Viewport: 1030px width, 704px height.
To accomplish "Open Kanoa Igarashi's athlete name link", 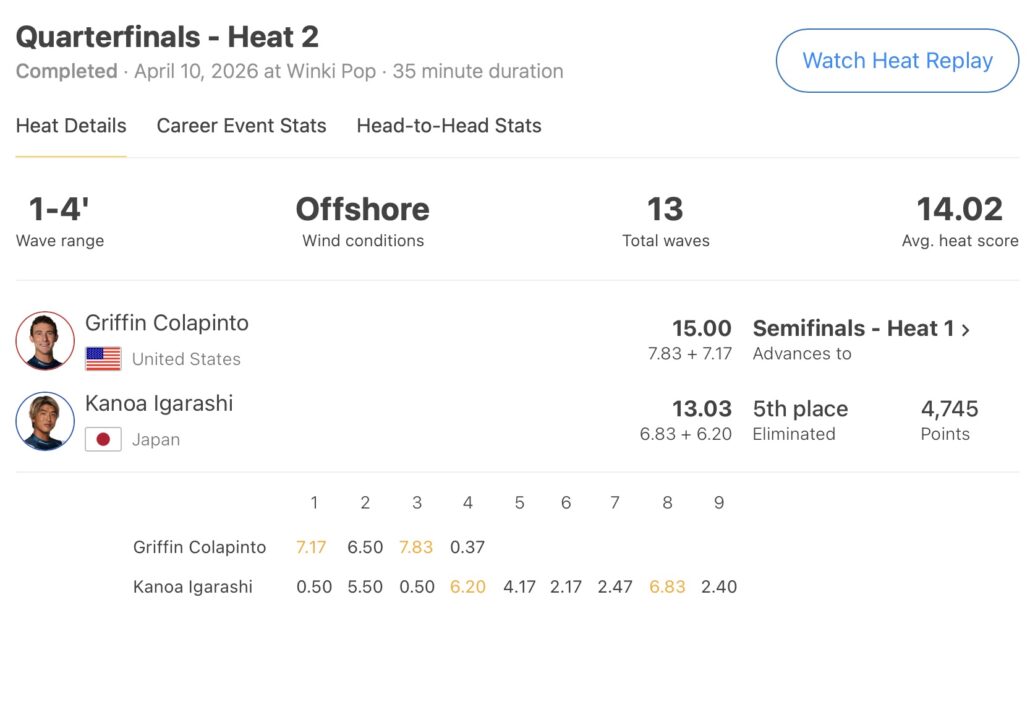I will tap(159, 403).
